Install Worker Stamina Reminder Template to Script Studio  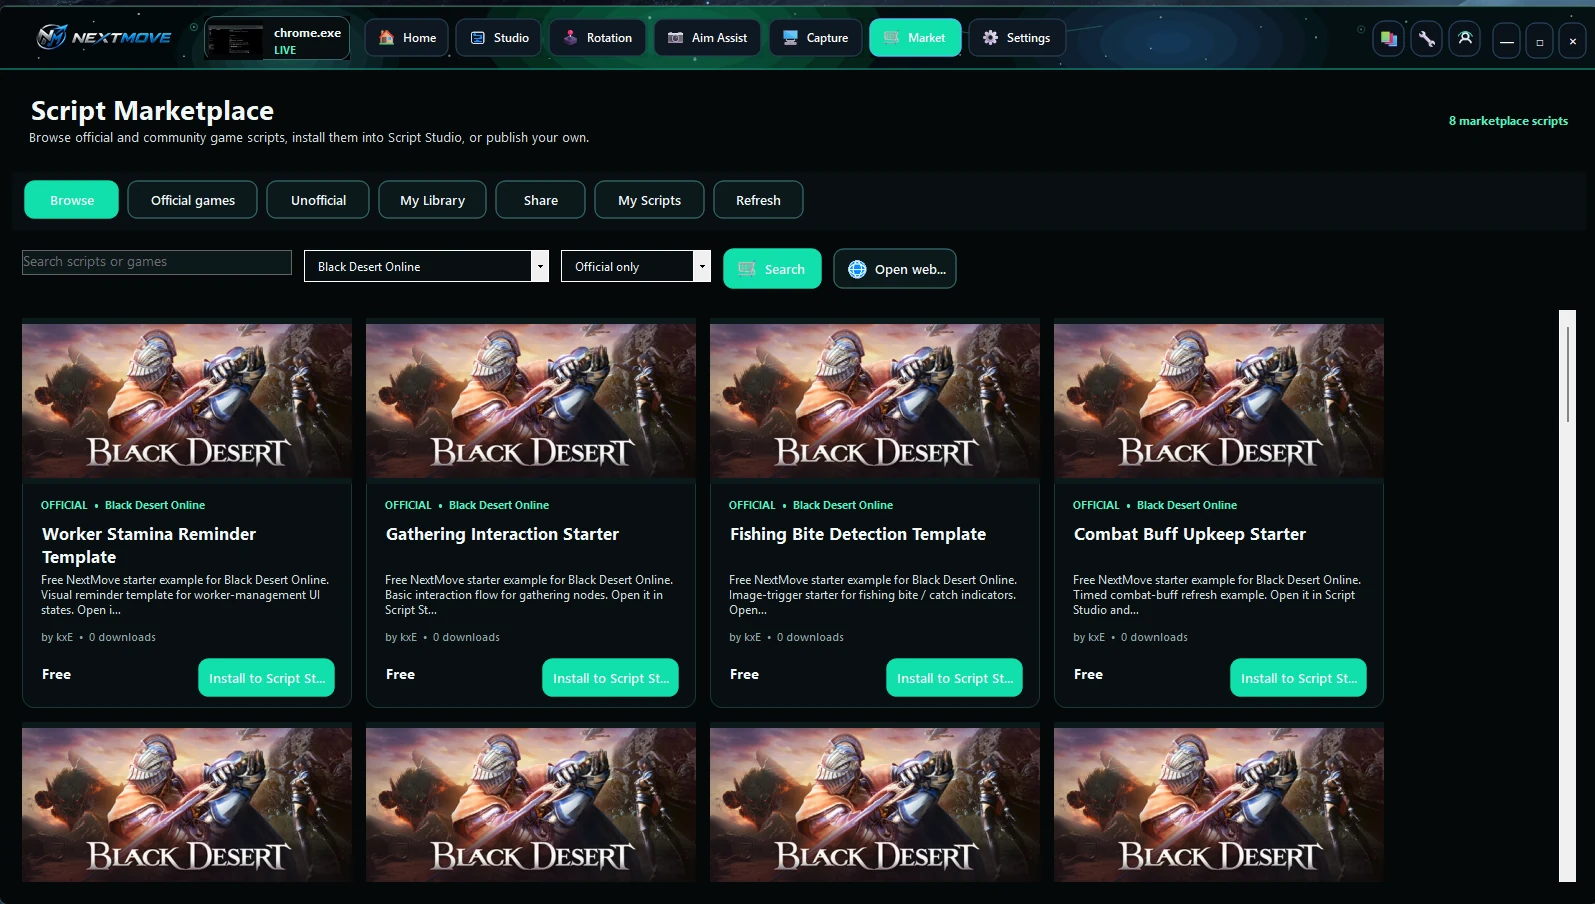266,678
